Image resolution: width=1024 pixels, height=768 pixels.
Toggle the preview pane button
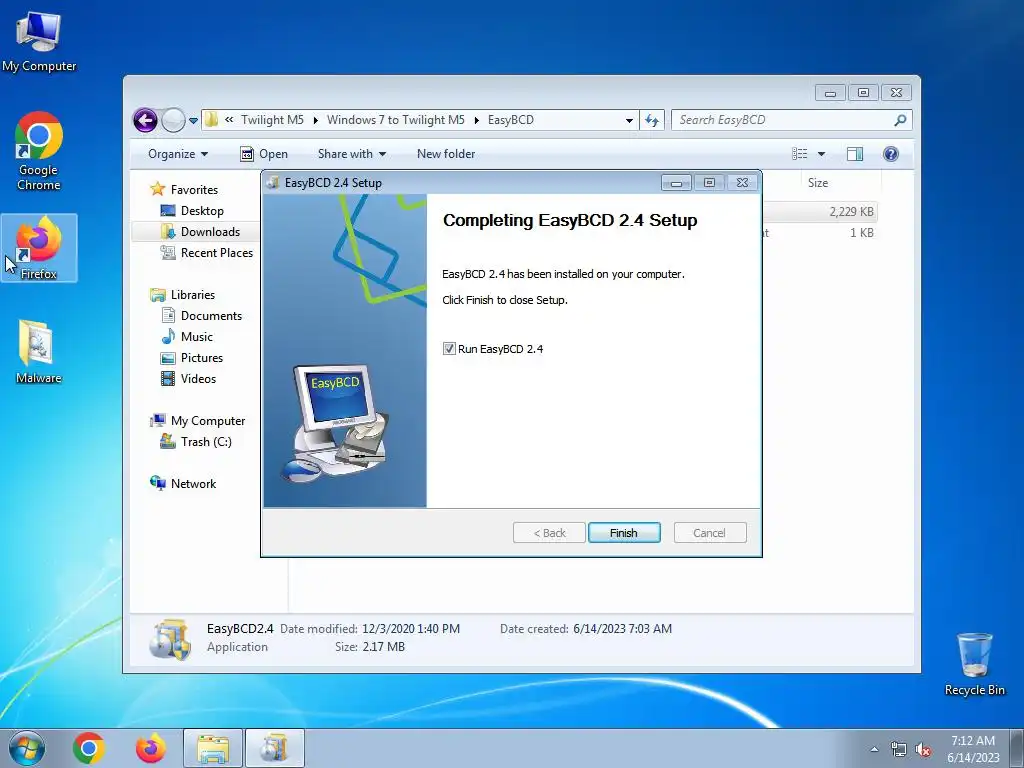pos(855,154)
